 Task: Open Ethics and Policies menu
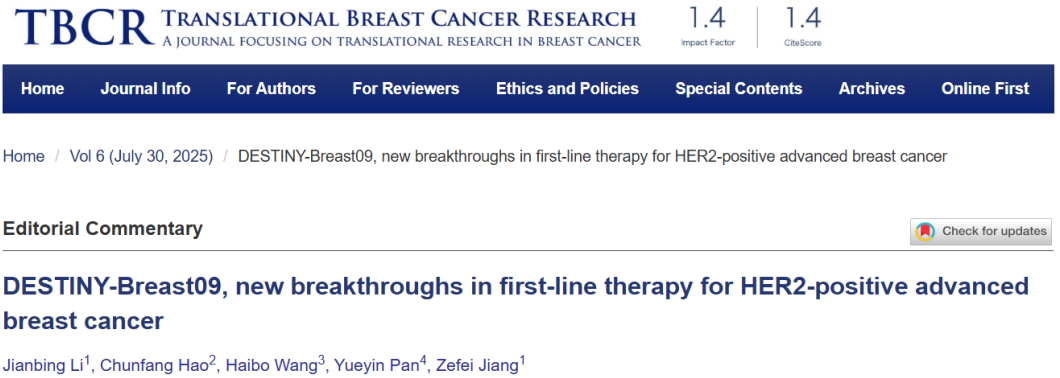point(567,89)
